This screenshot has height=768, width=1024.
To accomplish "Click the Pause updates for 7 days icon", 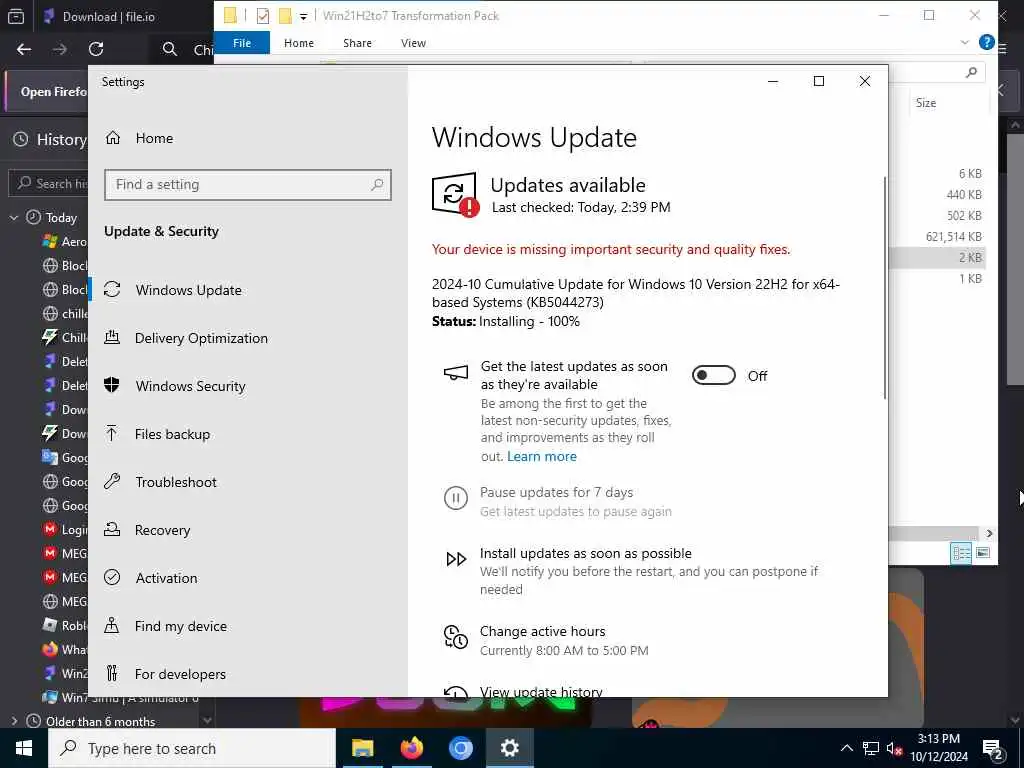I will coord(456,498).
